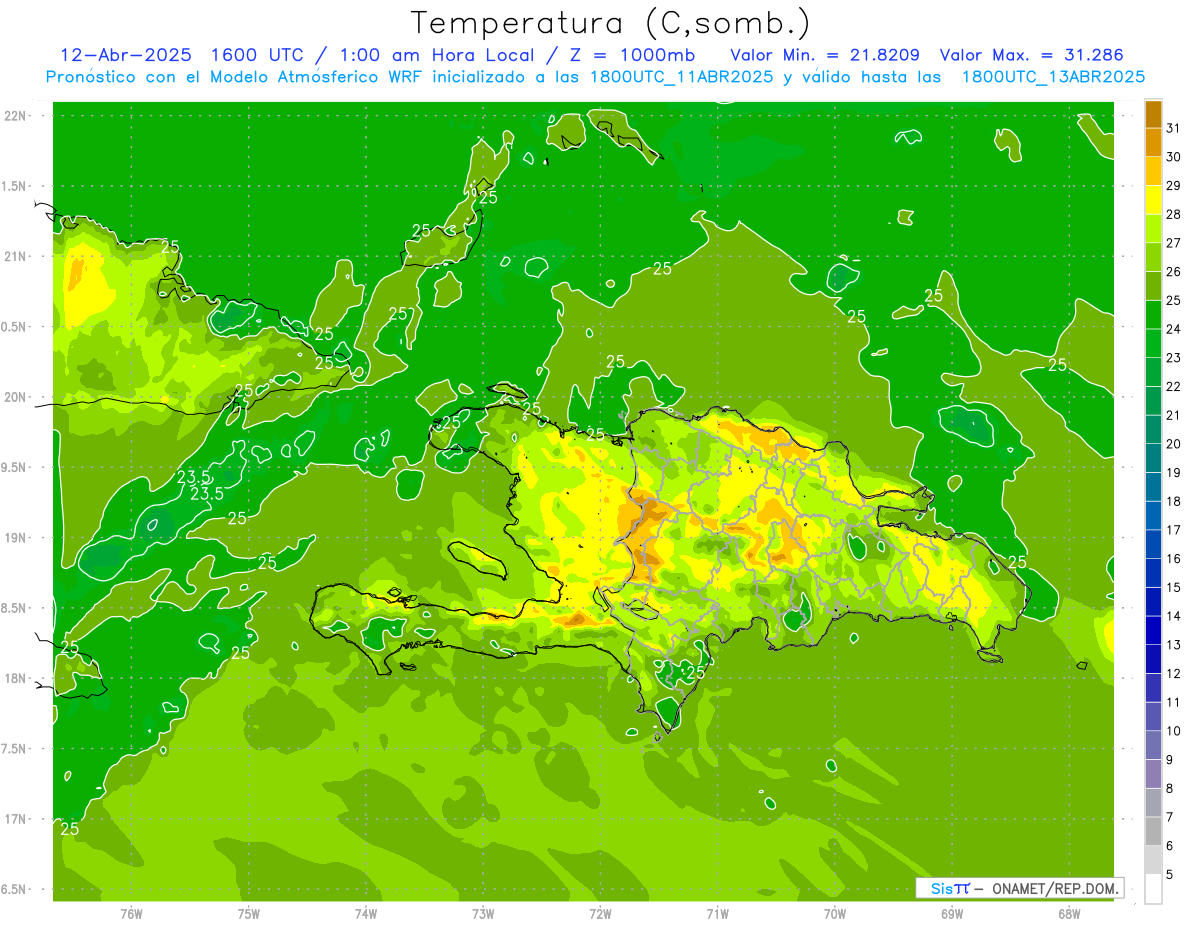
Task: Click the gray colorbar segment between 6 and 7
Action: (x=1154, y=832)
